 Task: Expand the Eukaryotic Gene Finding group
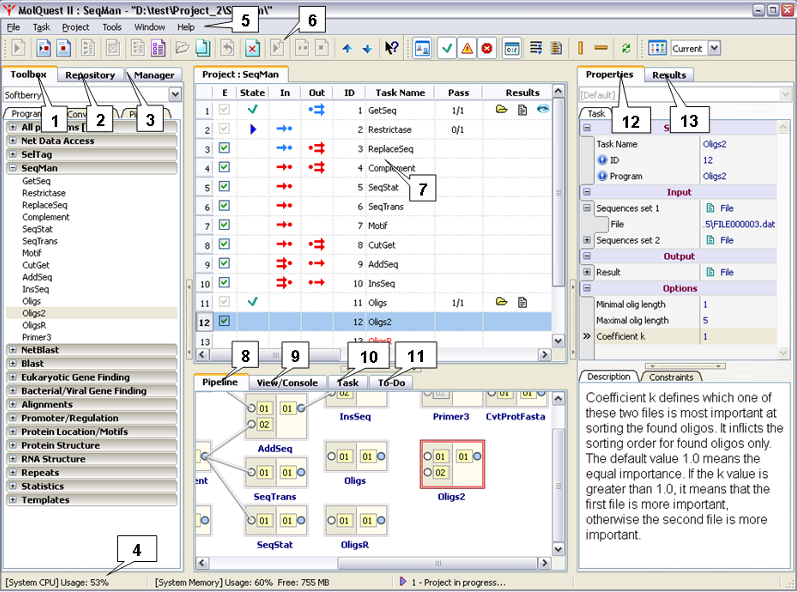click(x=13, y=377)
